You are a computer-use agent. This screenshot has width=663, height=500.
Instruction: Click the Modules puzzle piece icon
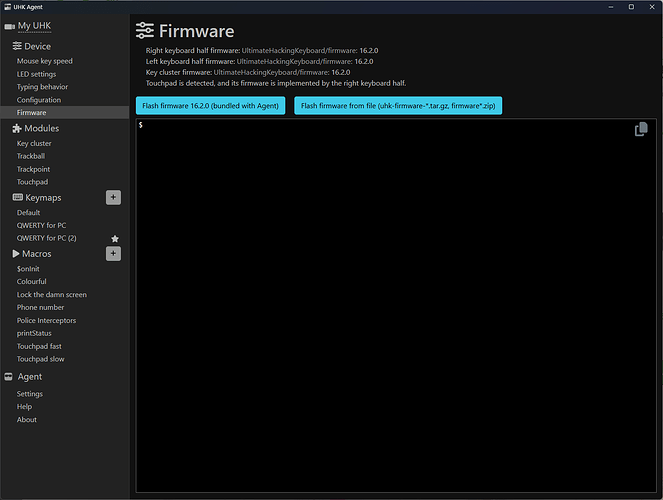coord(16,129)
